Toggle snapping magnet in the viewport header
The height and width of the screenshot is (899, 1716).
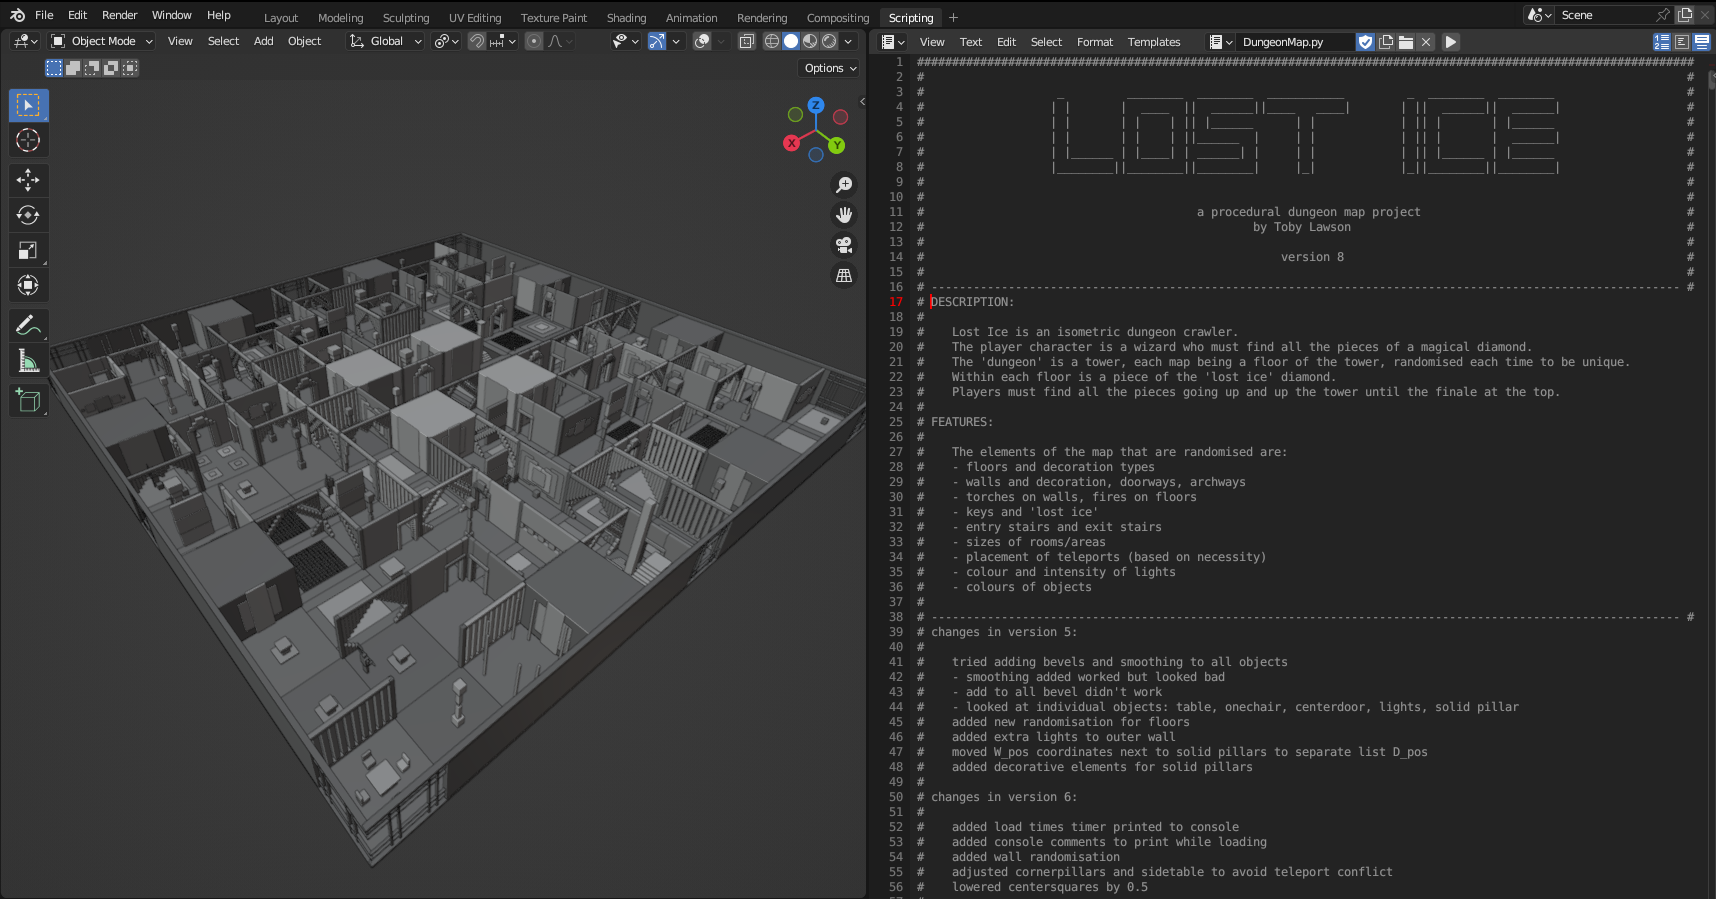coord(477,41)
